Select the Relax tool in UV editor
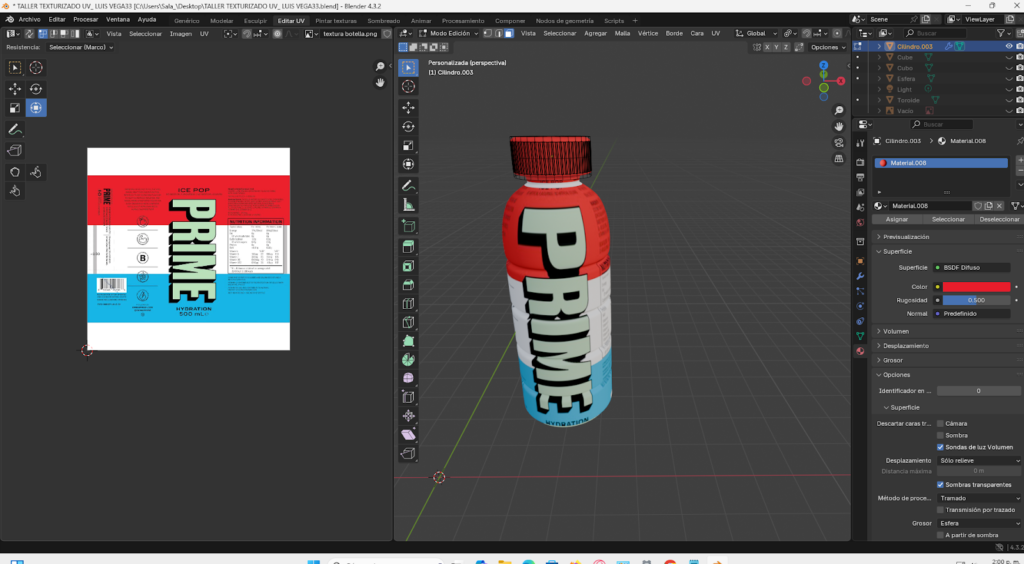Viewport: 1024px width, 564px height. pos(36,172)
